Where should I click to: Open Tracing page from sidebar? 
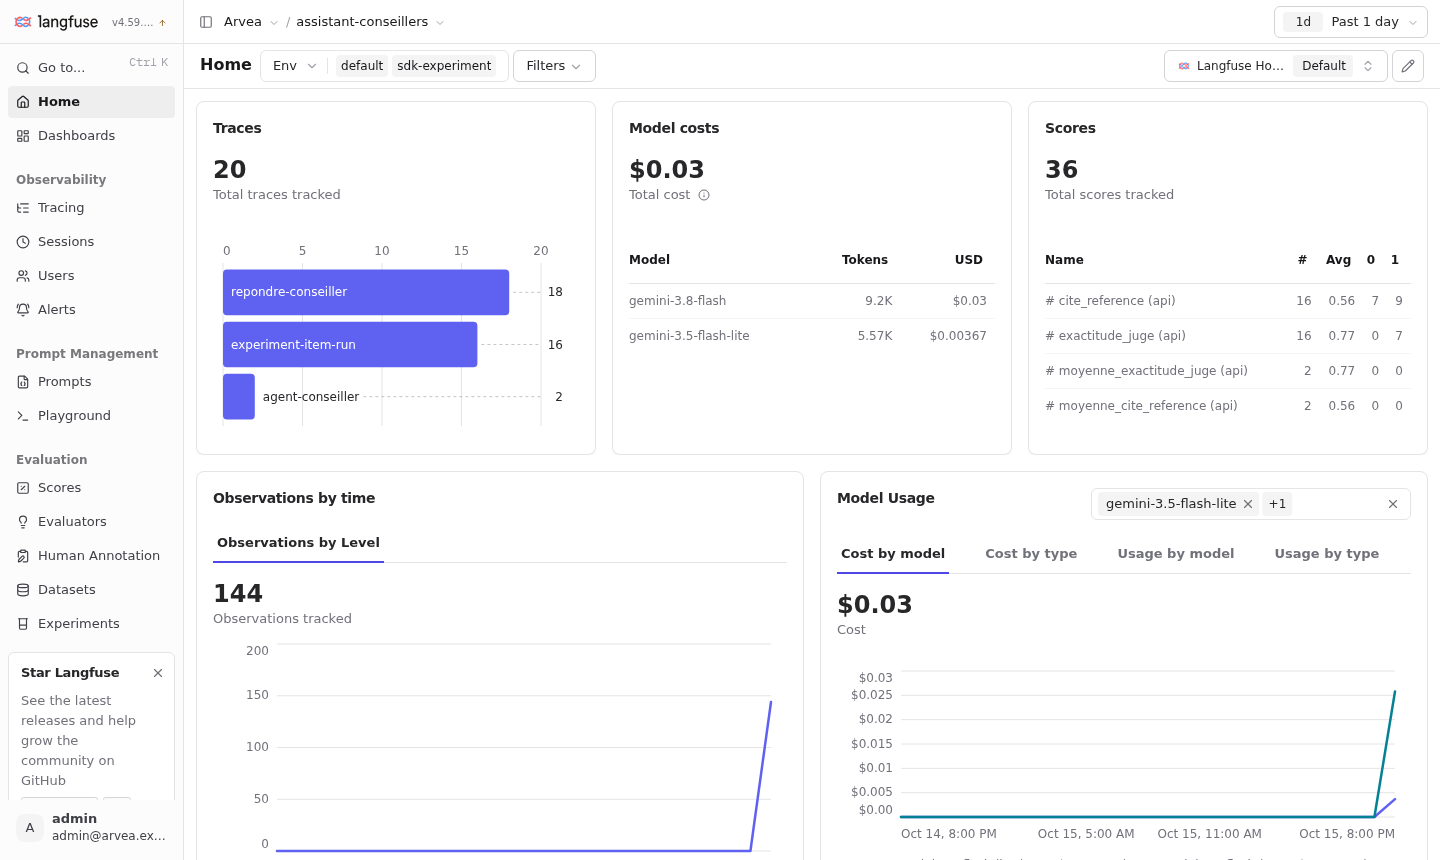click(91, 208)
